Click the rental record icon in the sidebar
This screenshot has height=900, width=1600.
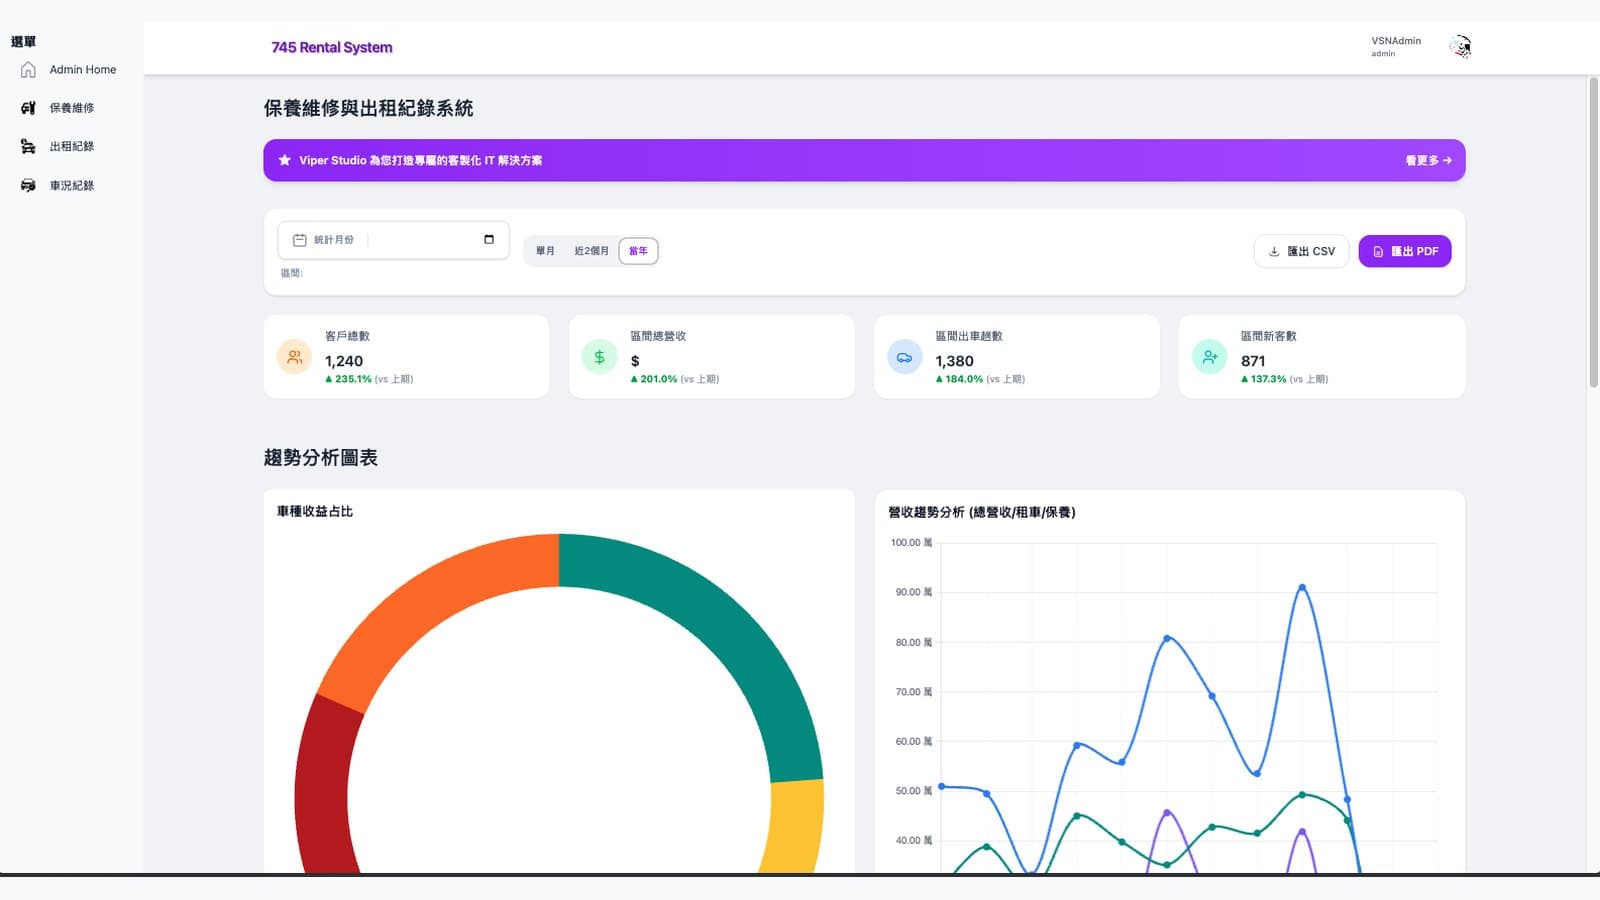[28, 147]
